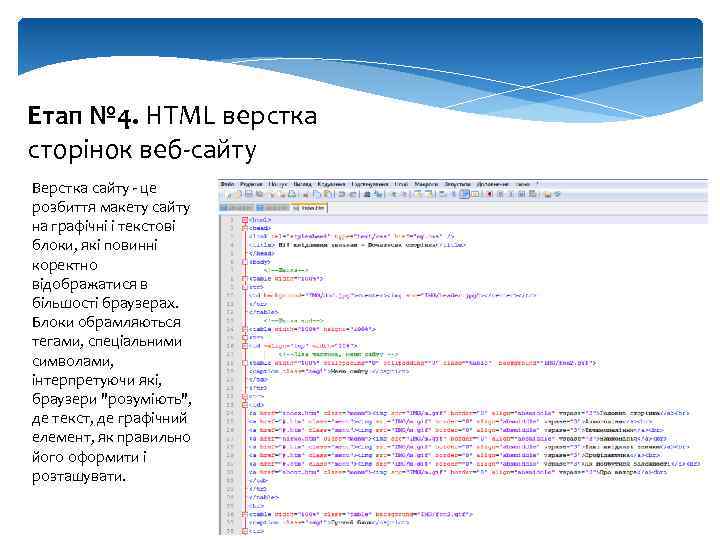Open the Макроси menu

pos(426,184)
